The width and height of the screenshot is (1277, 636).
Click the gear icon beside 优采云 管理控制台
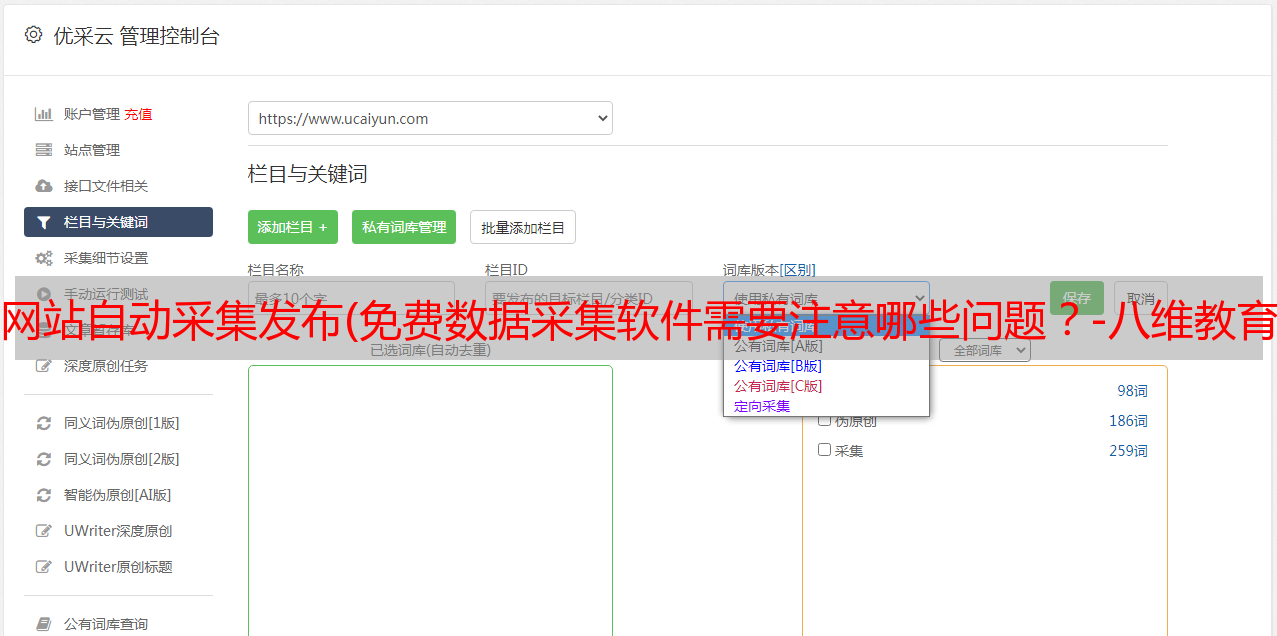[34, 35]
